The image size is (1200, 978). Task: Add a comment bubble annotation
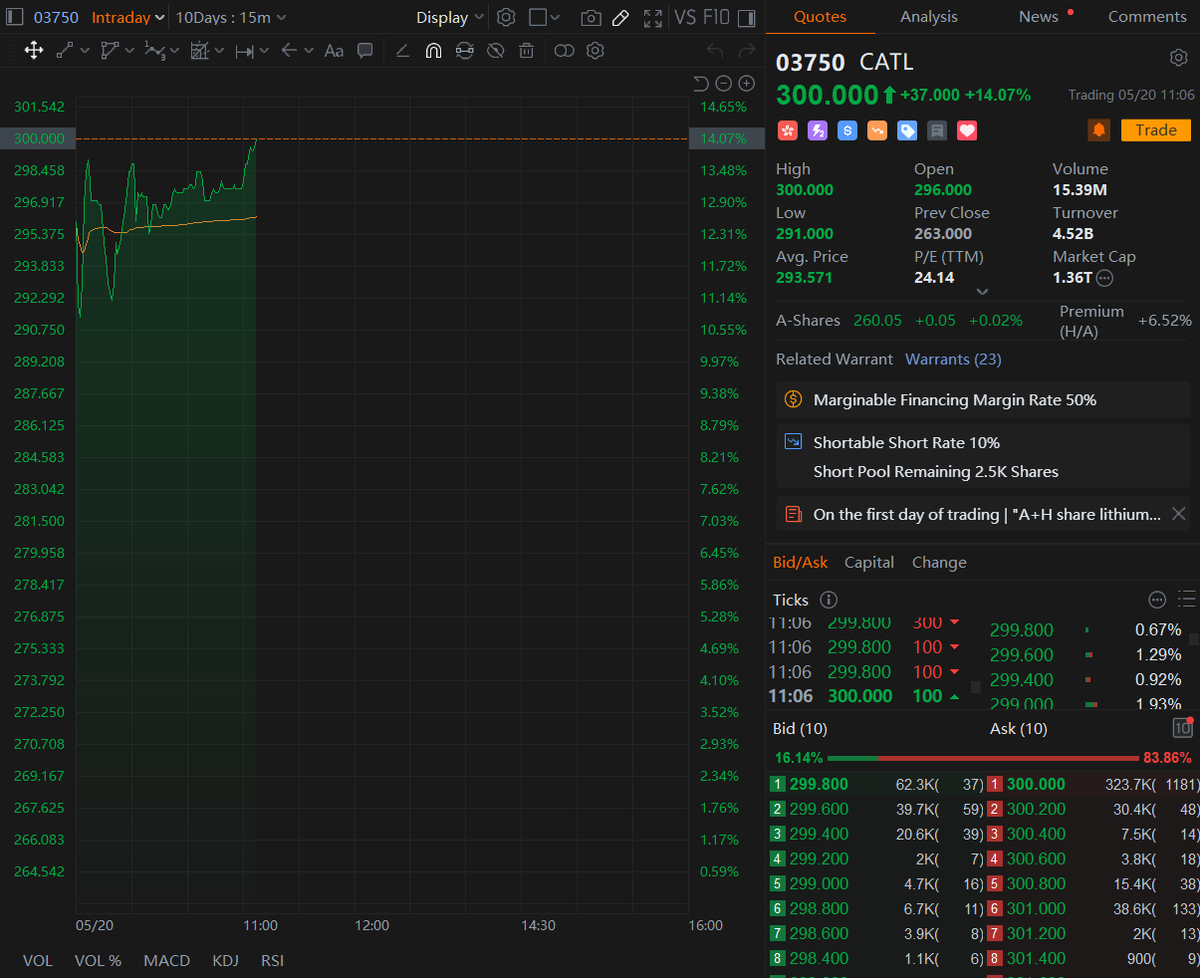point(365,50)
